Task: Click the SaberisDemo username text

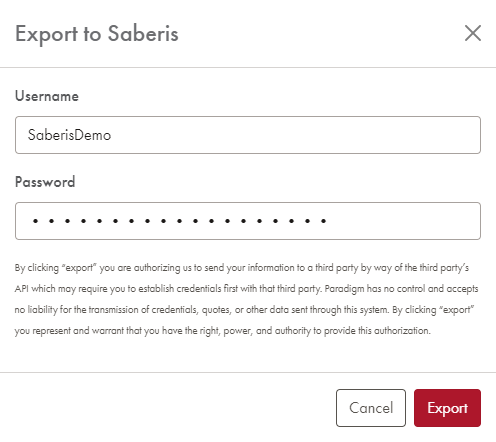Action: (69, 135)
